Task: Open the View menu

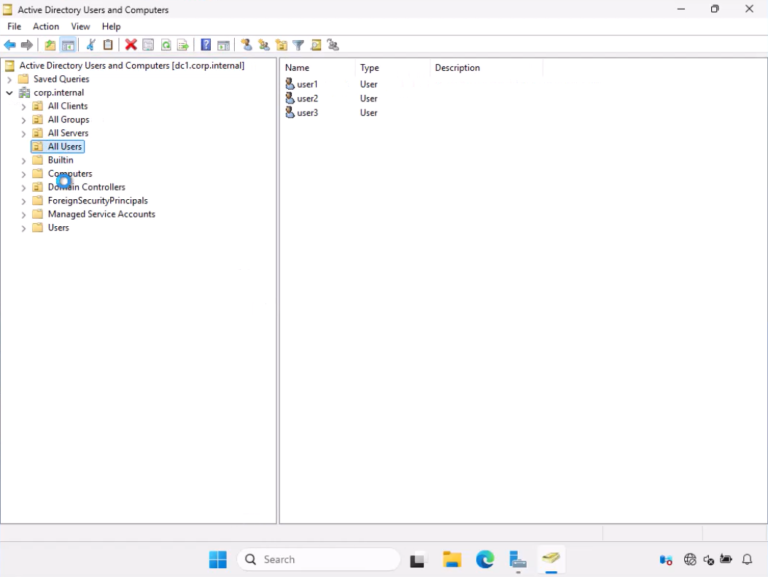Action: [80, 26]
